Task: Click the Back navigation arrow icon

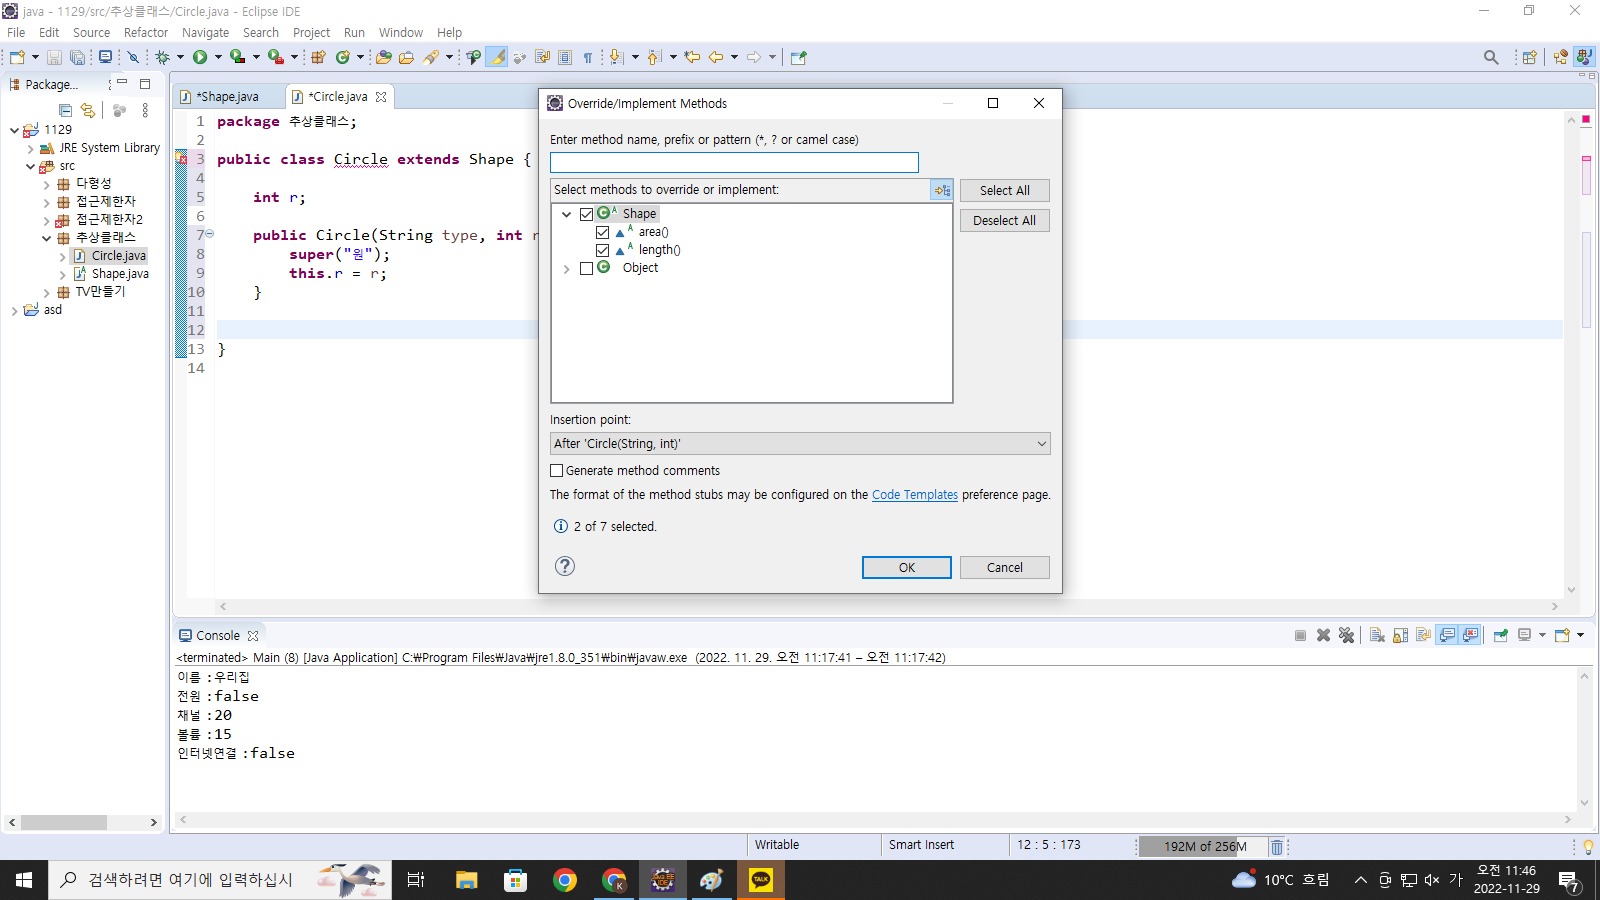Action: 716,57
